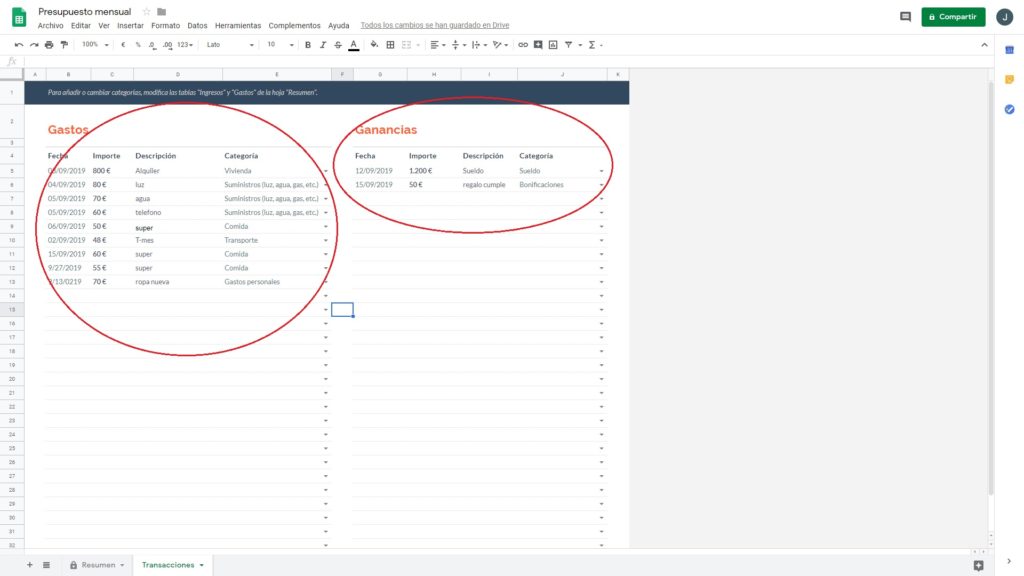Print the spreadsheet with the printer icon
This screenshot has height=576, width=1024.
[49, 45]
